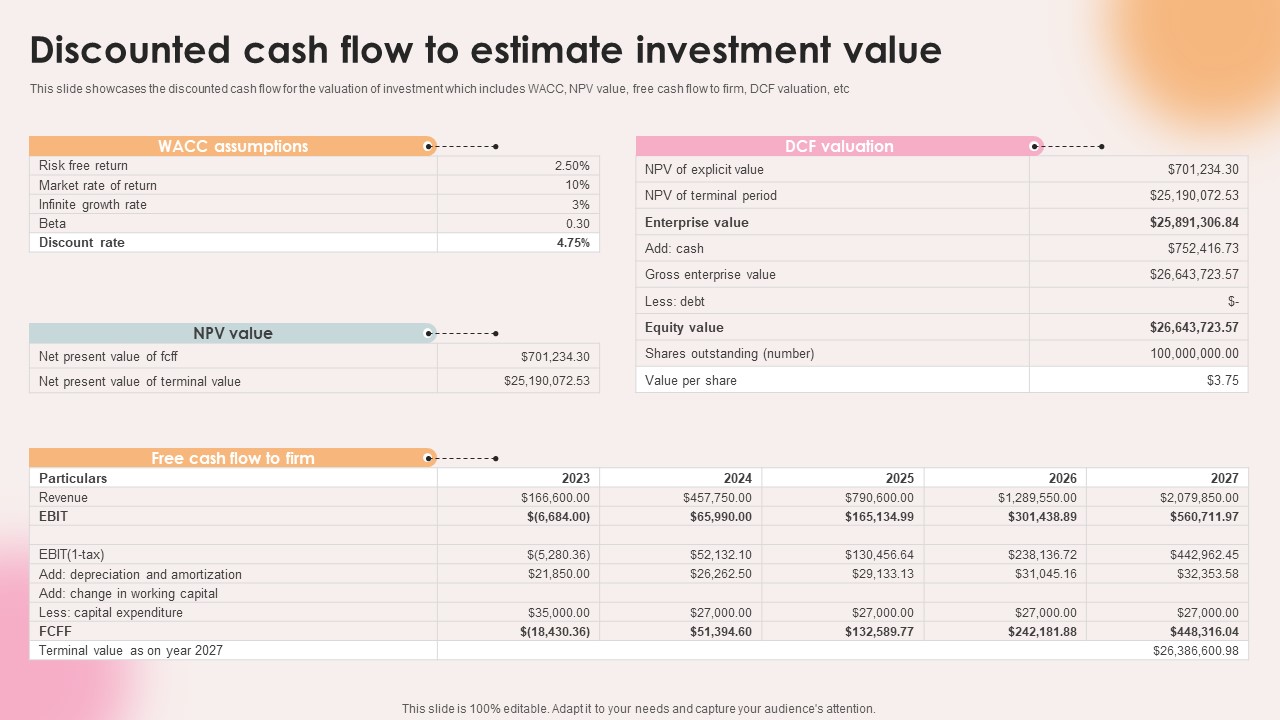Click the Risk free return label

pyautogui.click(x=83, y=166)
